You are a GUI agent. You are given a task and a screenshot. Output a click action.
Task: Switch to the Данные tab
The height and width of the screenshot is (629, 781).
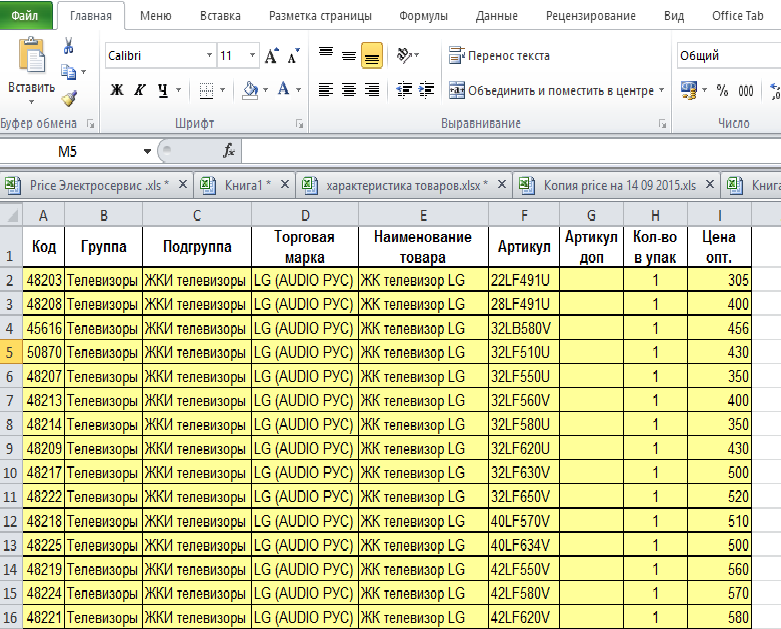click(497, 16)
